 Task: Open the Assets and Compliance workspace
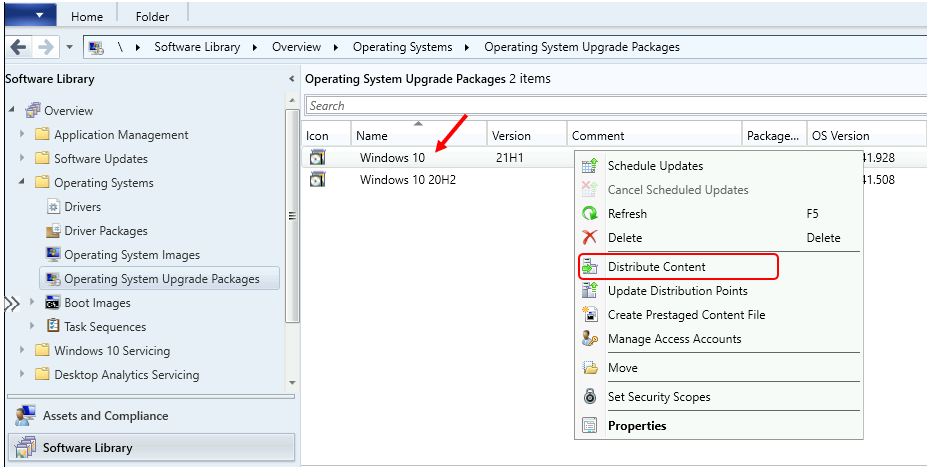tap(105, 416)
